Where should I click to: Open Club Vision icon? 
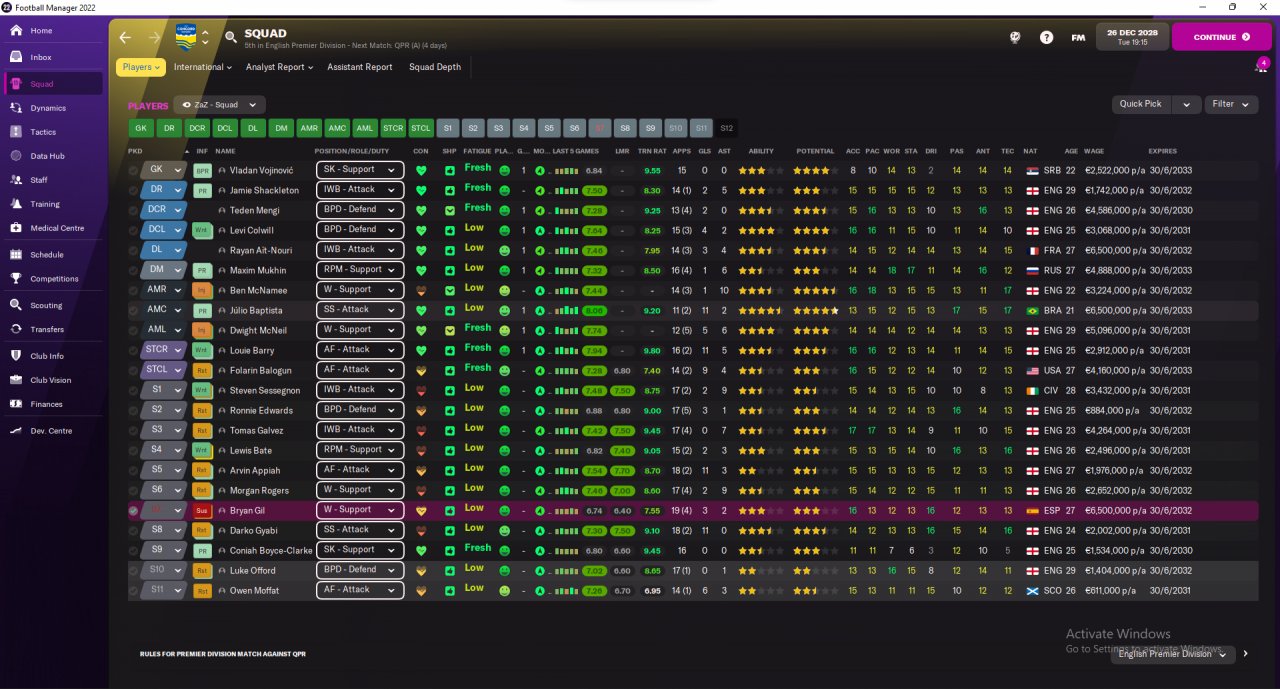point(16,380)
